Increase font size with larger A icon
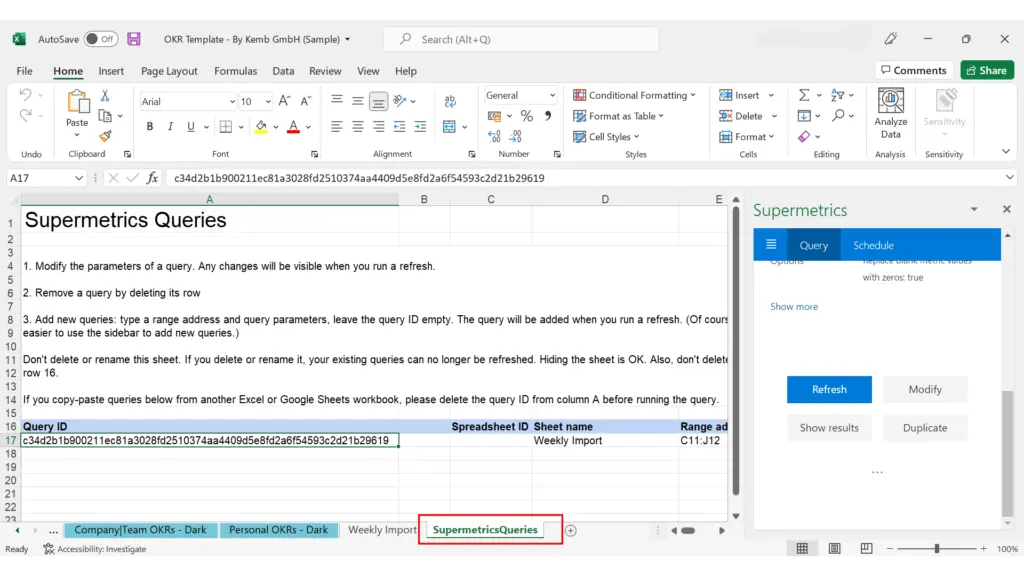 click(x=284, y=101)
